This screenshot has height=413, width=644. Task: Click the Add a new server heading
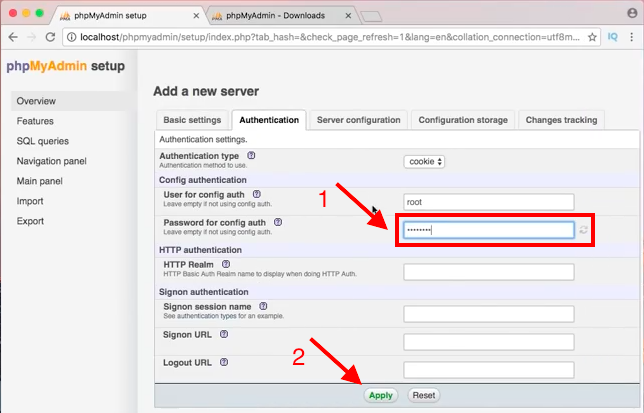coord(206,91)
